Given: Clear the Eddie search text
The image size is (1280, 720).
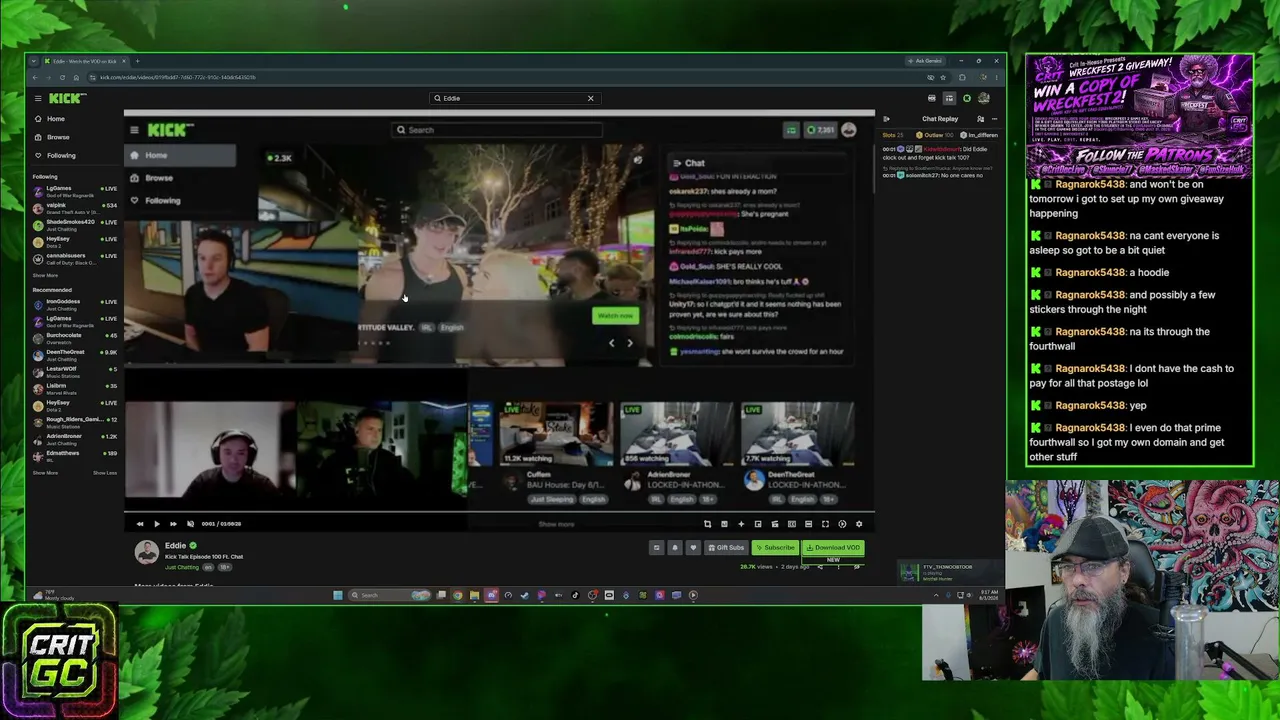Looking at the screenshot, I should tap(590, 98).
